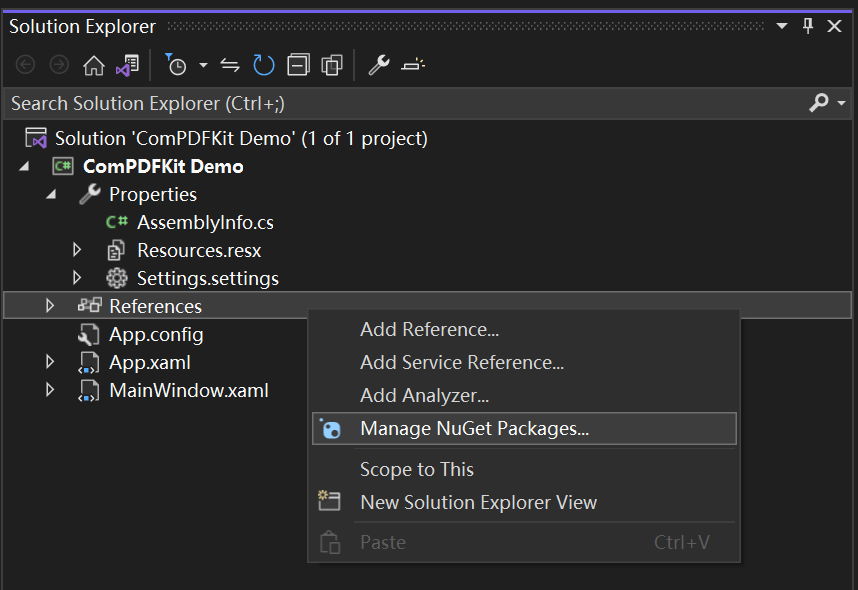Refresh the Solution Explorer
This screenshot has width=858, height=590.
tap(264, 65)
